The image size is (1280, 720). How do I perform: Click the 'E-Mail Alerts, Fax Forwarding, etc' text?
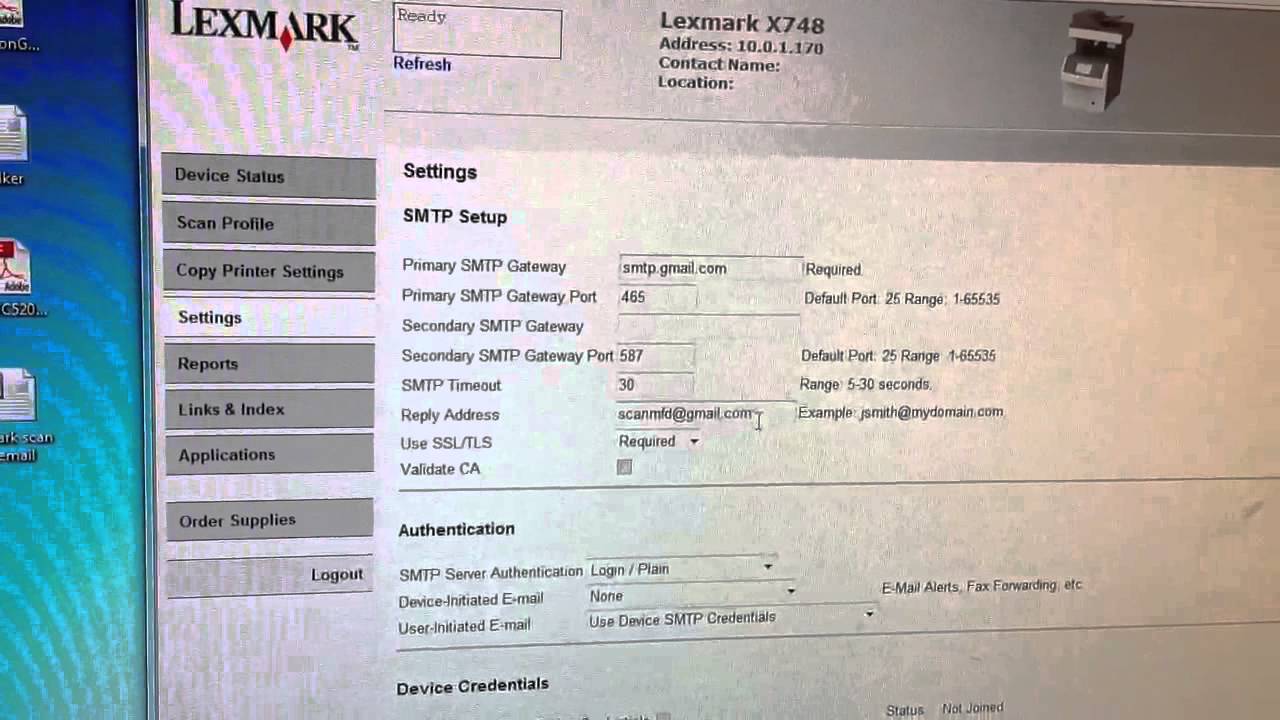click(x=982, y=587)
